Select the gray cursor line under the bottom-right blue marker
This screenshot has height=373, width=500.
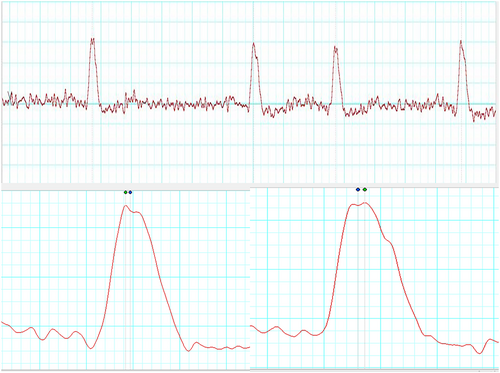[x=358, y=280]
